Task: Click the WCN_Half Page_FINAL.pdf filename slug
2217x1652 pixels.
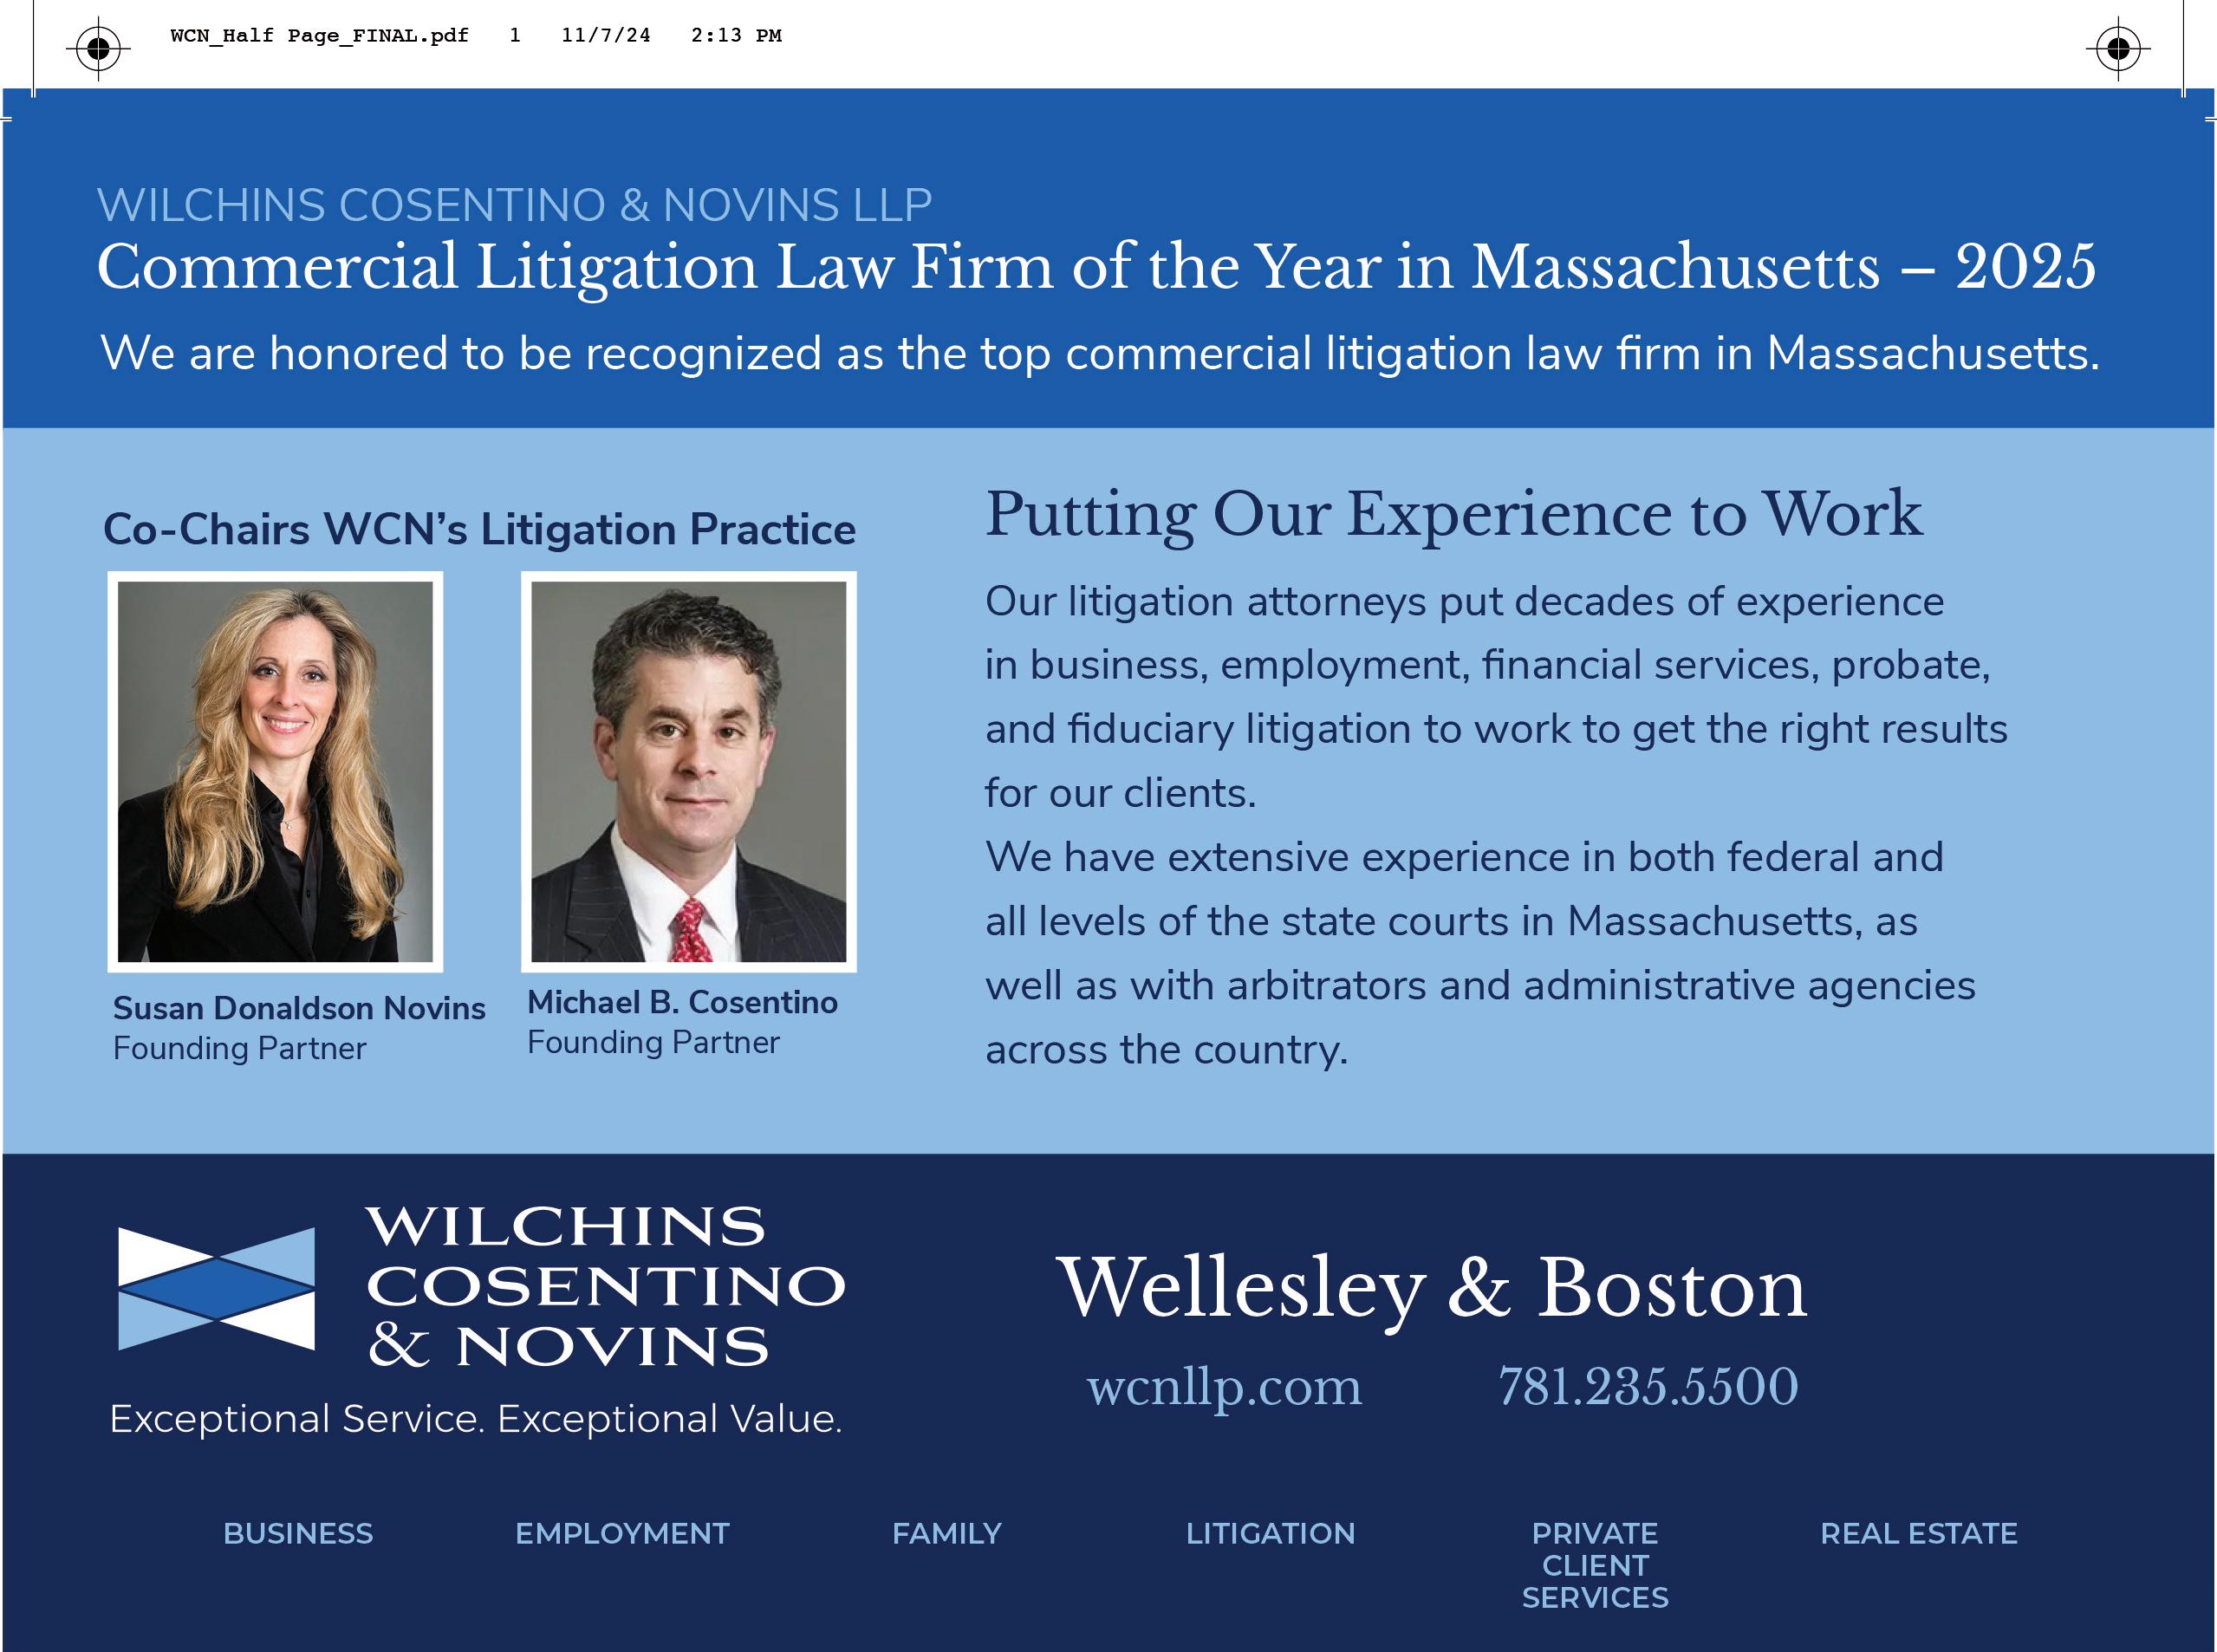Action: tap(319, 36)
